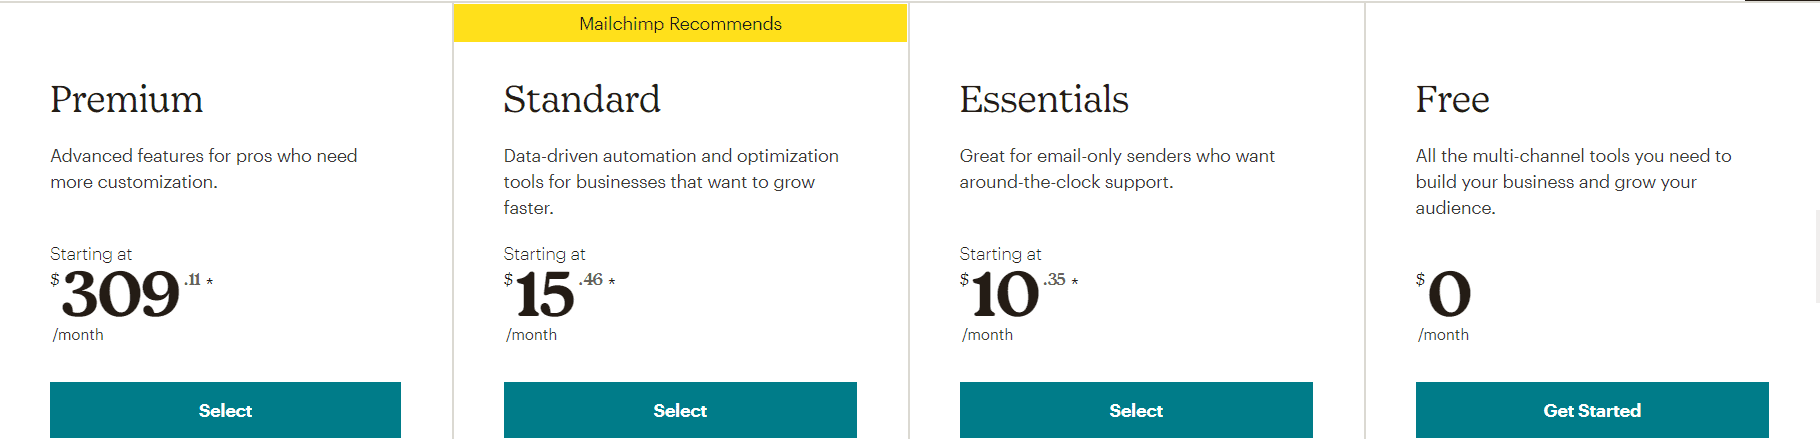Click Get Started for the Free plan
The width and height of the screenshot is (1820, 439).
pos(1592,410)
